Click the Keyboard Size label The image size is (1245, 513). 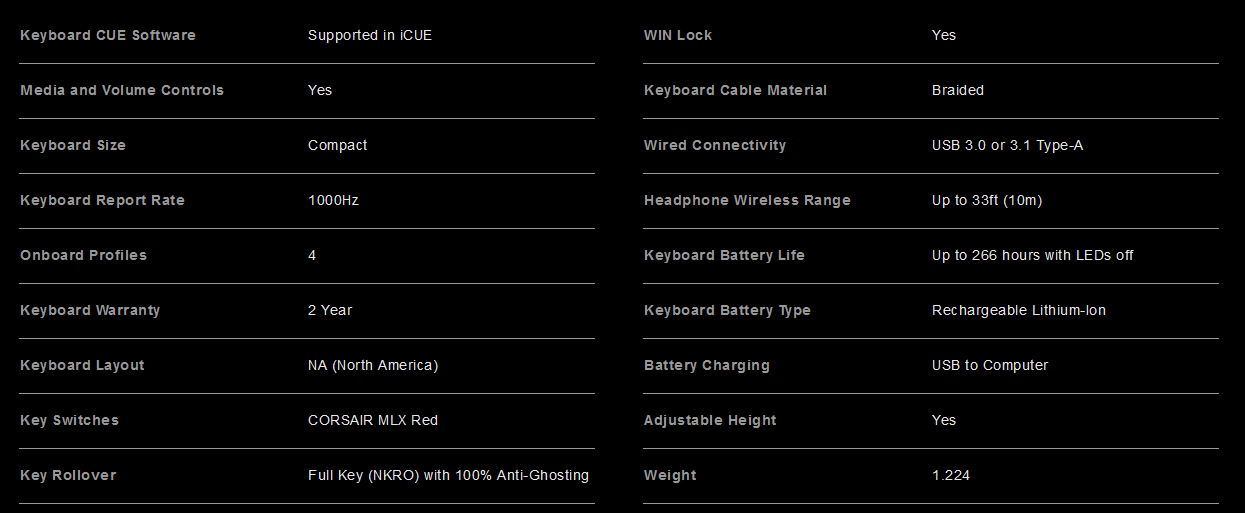[73, 145]
